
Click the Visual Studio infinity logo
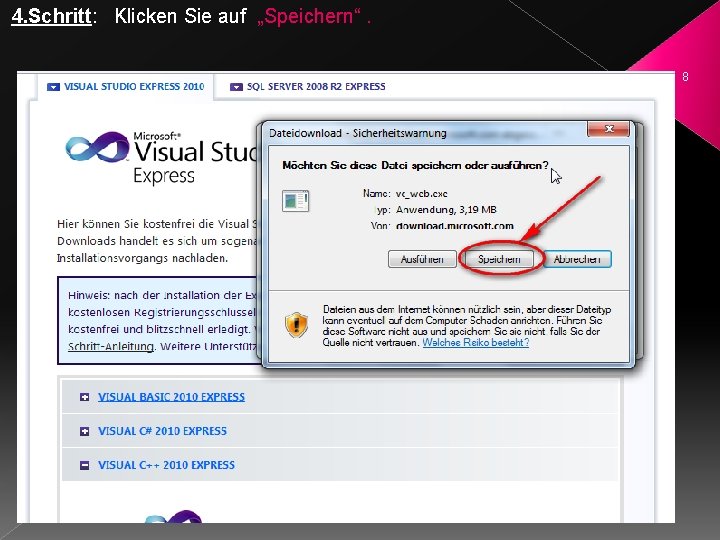[x=97, y=147]
